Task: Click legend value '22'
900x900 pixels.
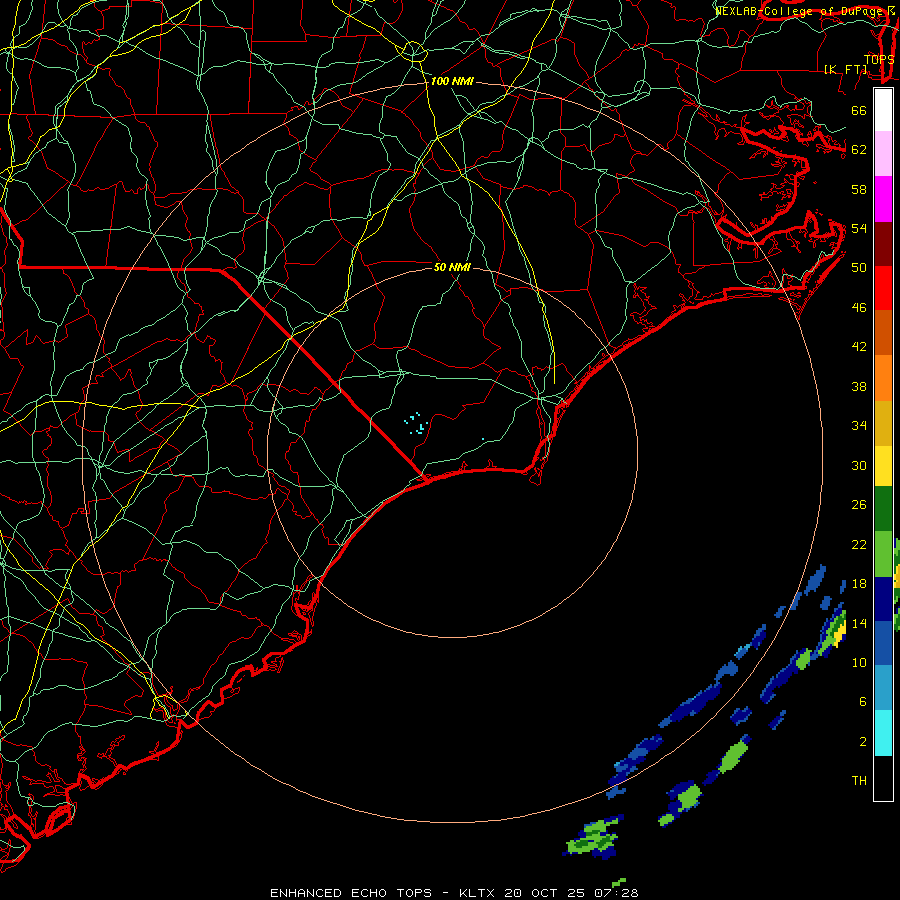Action: point(859,544)
